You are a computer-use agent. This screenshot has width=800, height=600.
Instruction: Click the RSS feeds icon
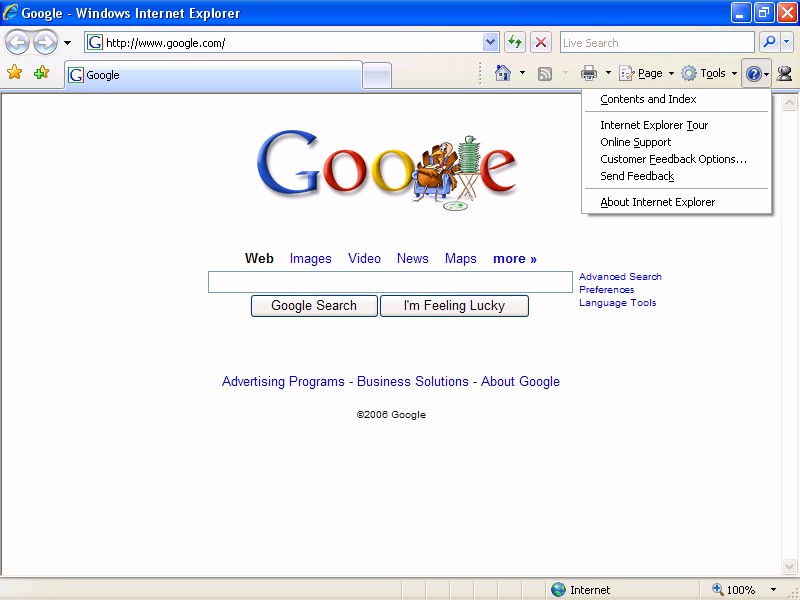pyautogui.click(x=545, y=74)
